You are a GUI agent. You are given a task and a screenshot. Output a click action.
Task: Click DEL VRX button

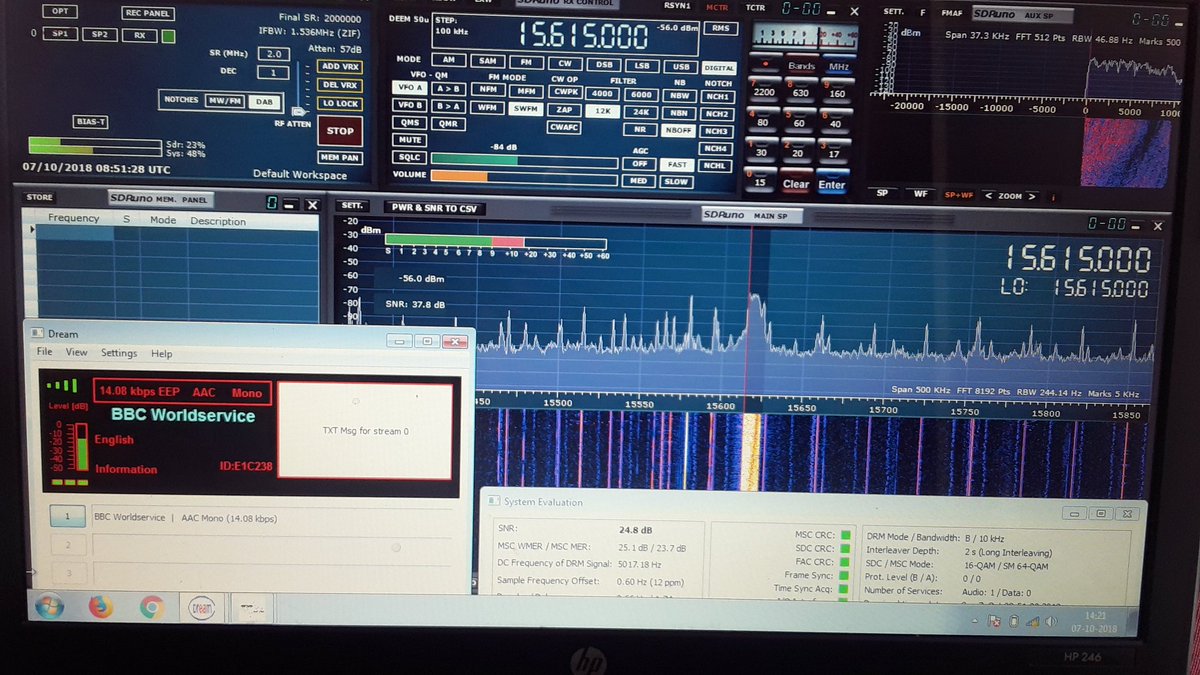340,84
